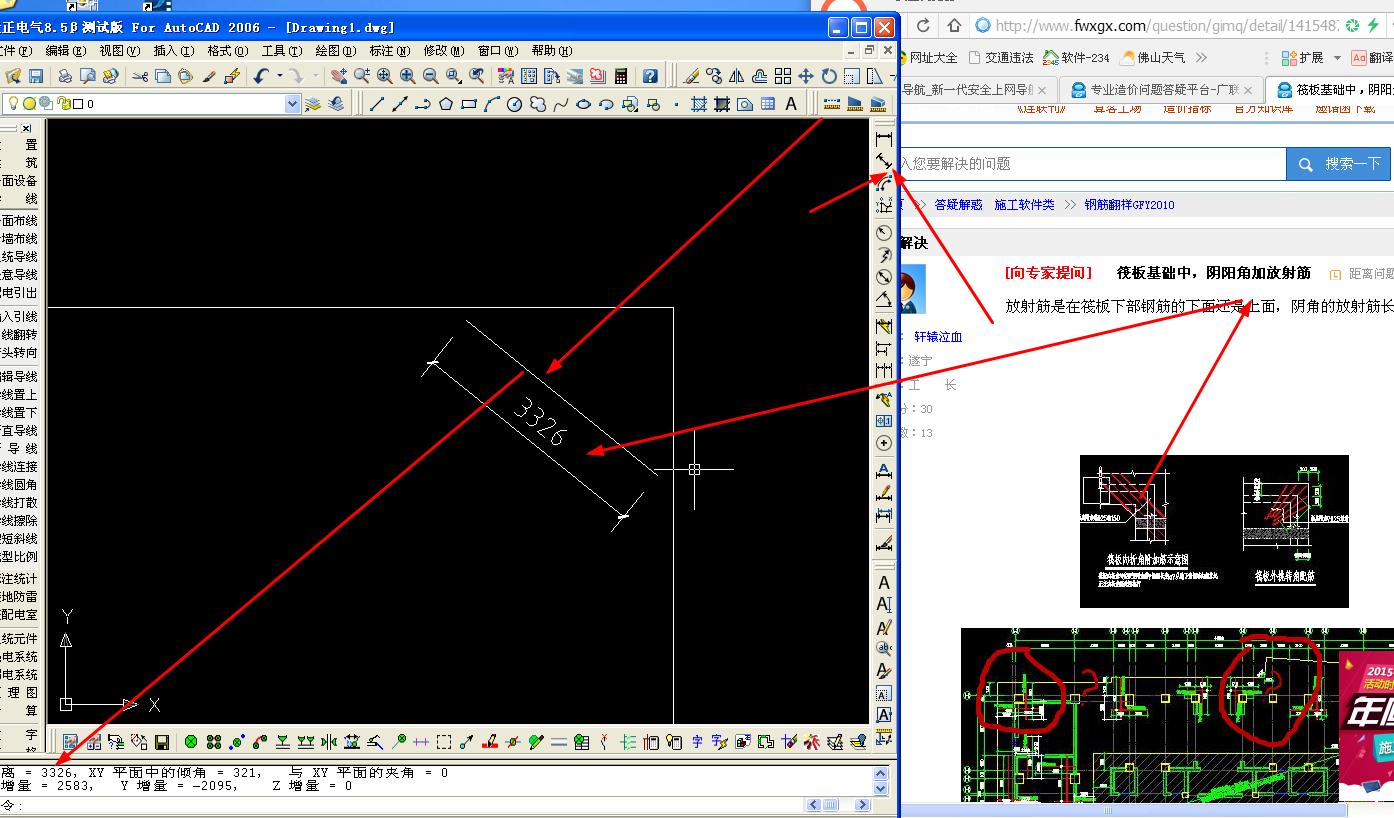Select the Angular dimension tool
This screenshot has width=1394, height=818.
click(884, 299)
